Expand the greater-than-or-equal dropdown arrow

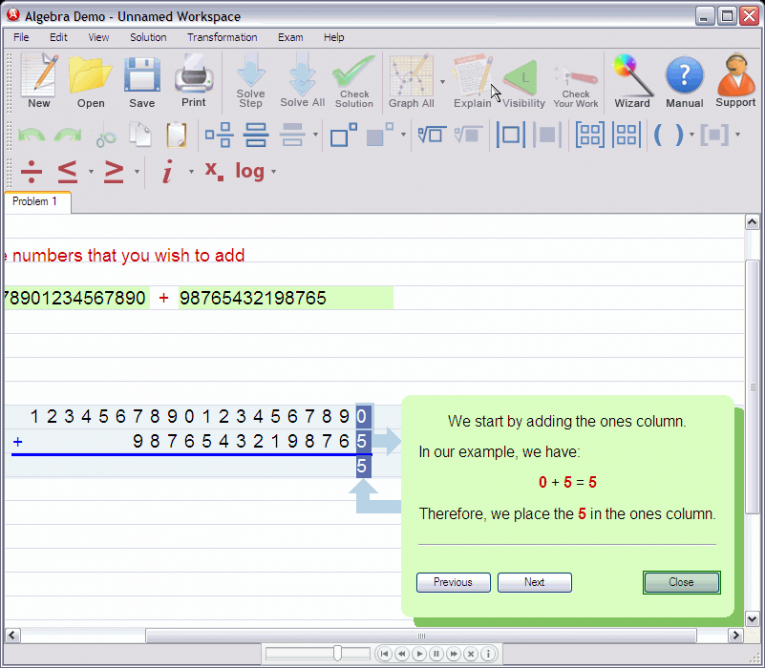click(x=137, y=172)
